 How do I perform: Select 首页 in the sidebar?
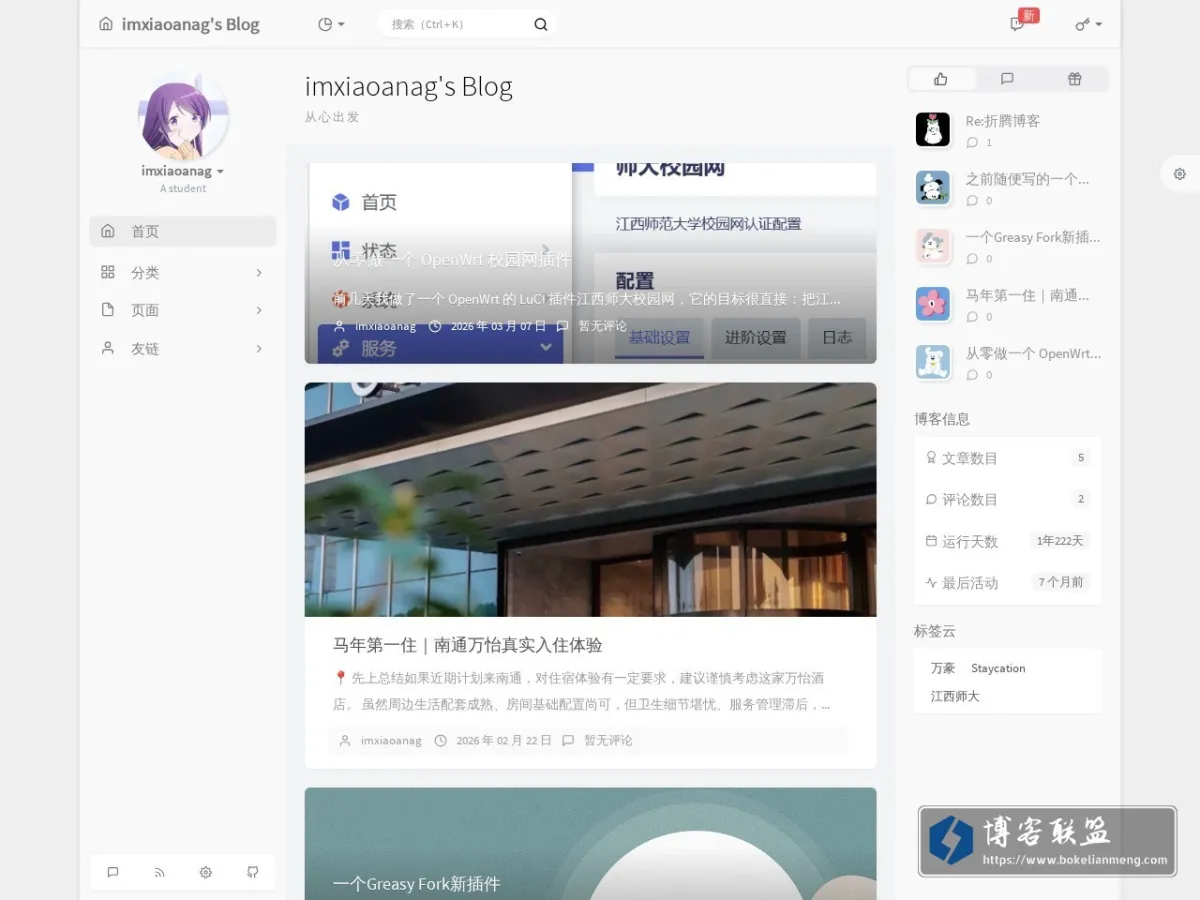point(183,231)
